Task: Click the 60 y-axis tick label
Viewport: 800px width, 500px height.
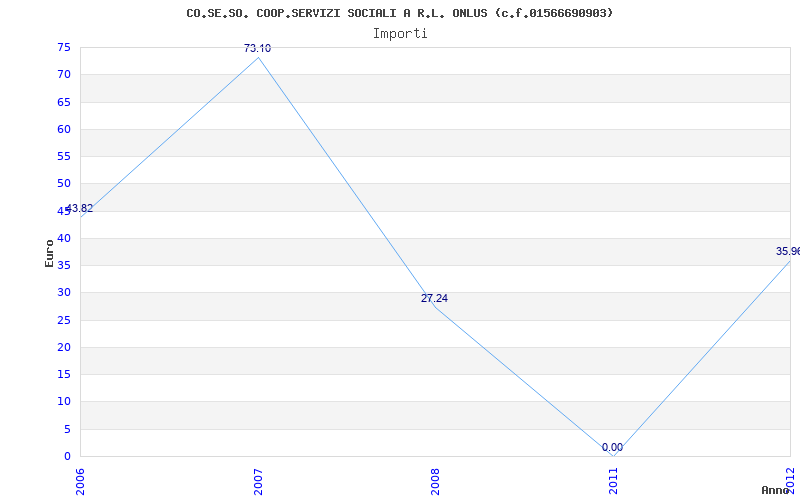Action: click(x=64, y=129)
